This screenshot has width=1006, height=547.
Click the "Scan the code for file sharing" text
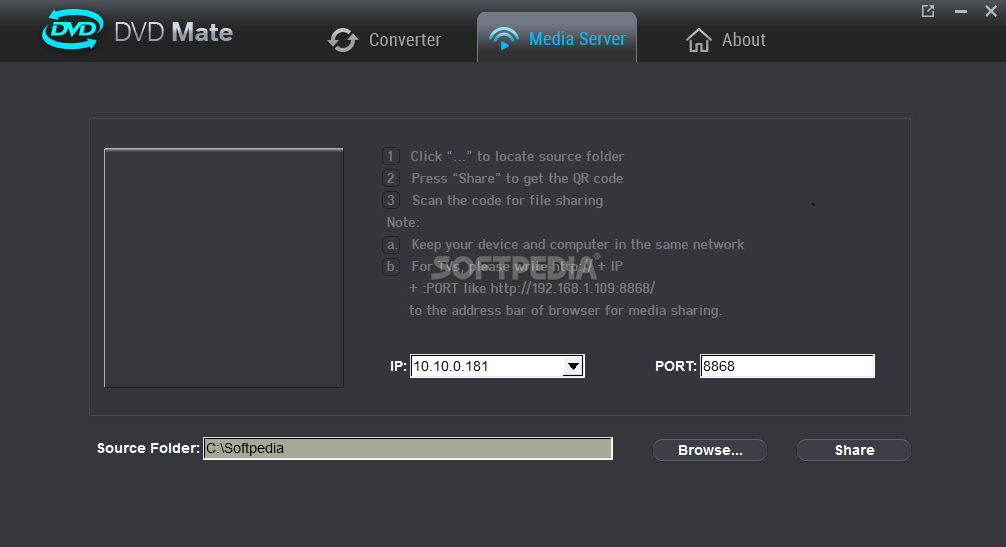507,201
